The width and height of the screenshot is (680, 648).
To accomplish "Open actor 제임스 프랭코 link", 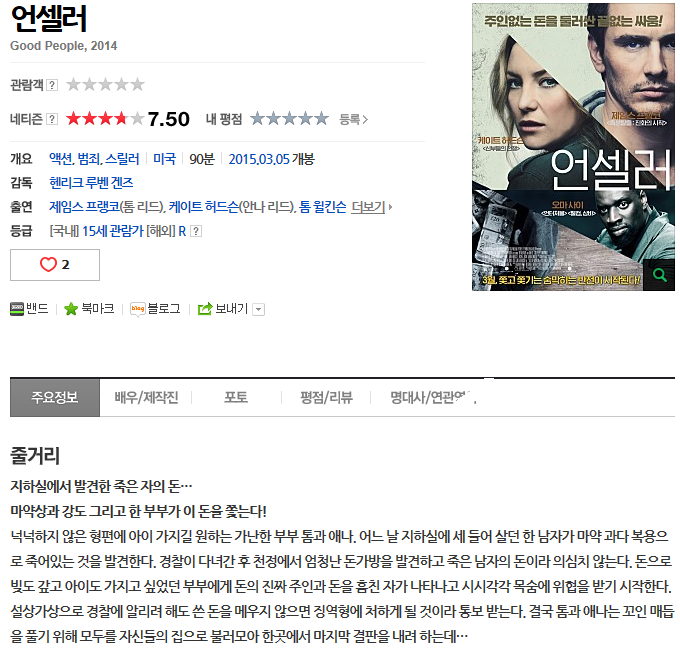I will [84, 207].
